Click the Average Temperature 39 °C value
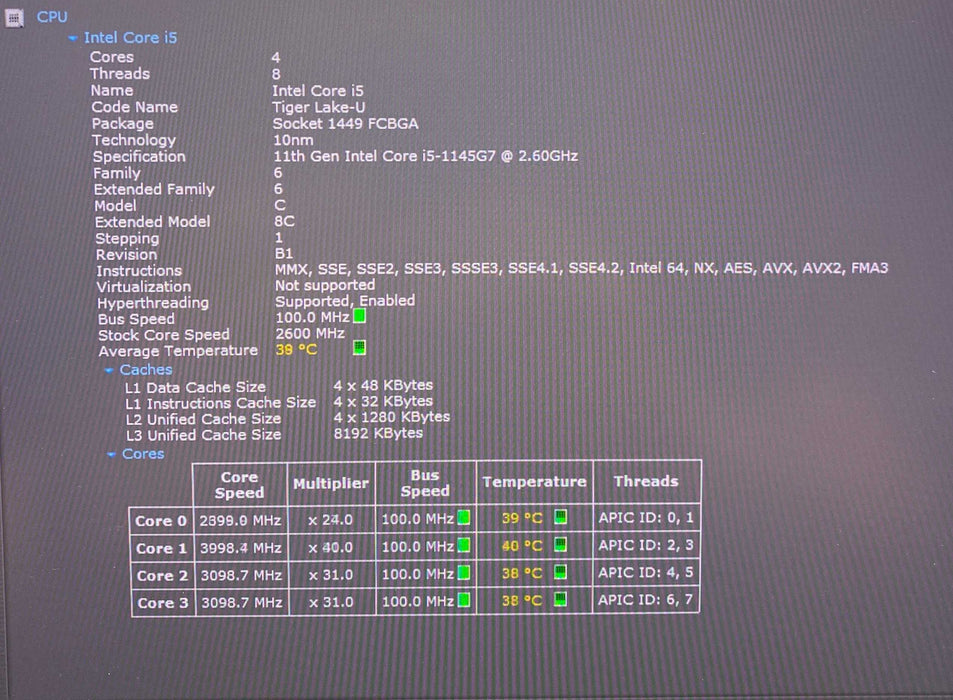This screenshot has height=700, width=953. pyautogui.click(x=297, y=350)
